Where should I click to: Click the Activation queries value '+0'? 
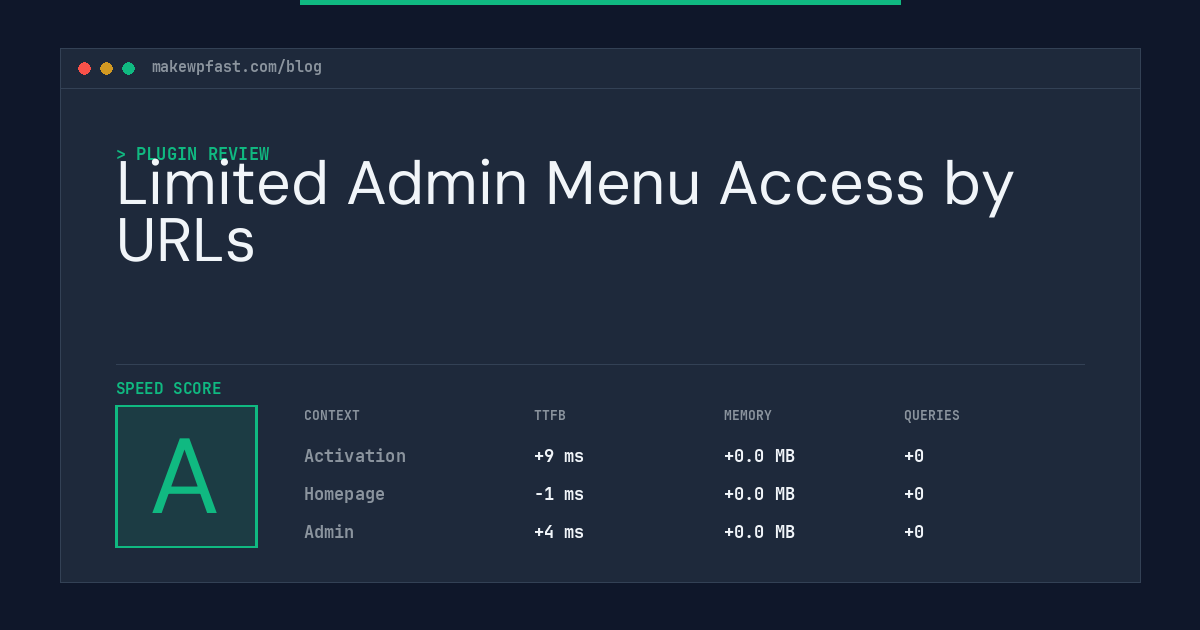point(914,456)
